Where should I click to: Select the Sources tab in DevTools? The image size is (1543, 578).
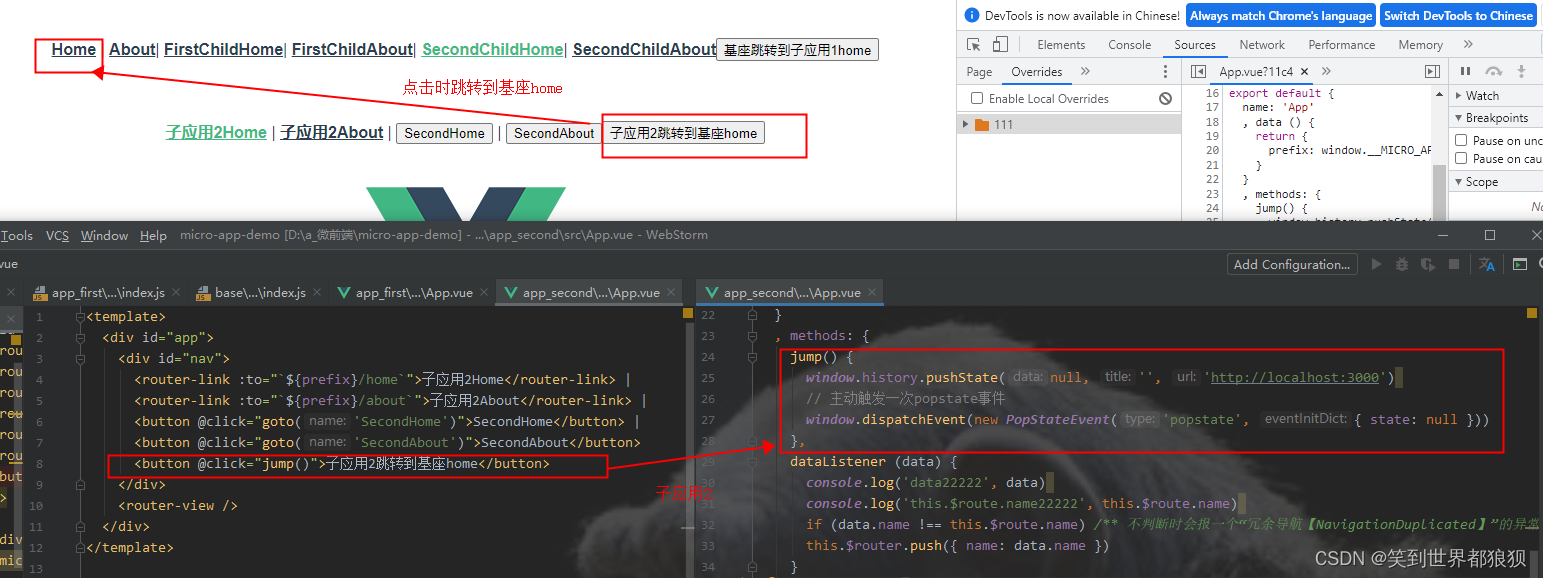point(1195,45)
